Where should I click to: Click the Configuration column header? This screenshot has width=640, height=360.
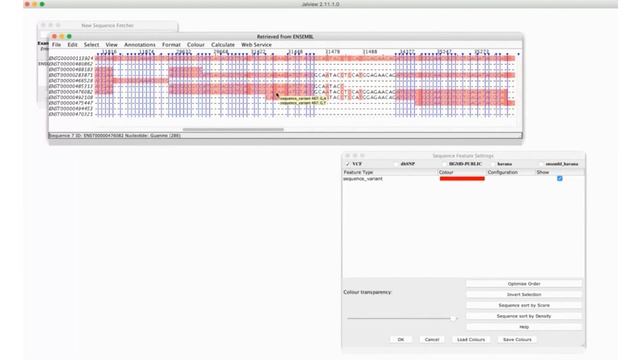click(x=511, y=172)
